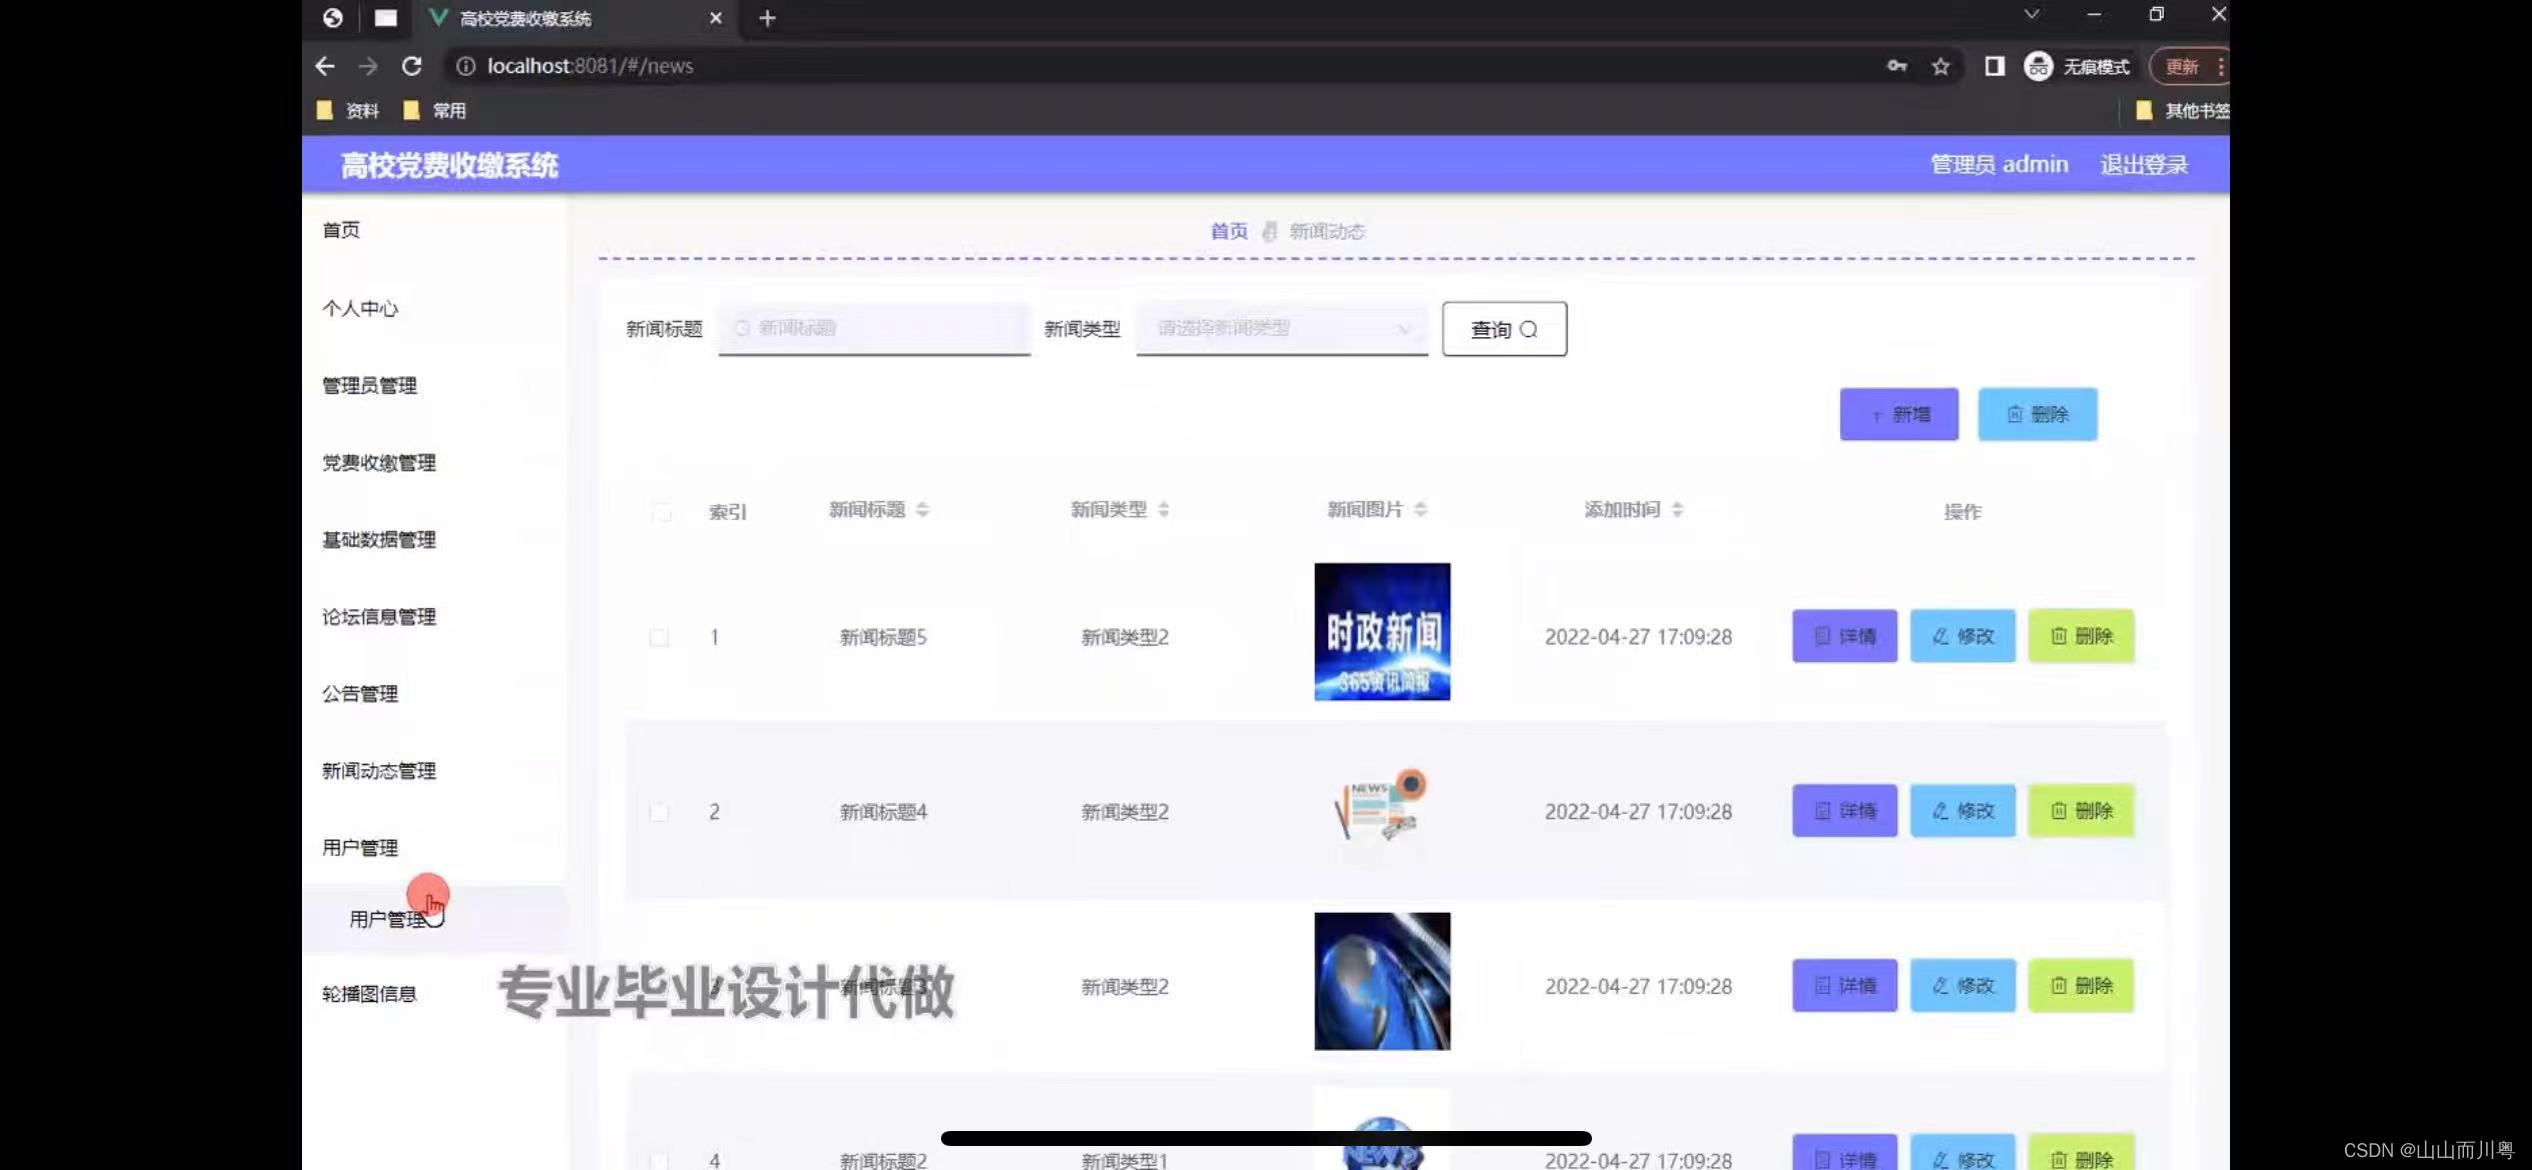Screen dimensions: 2532x1170
Task: Click 修改 for 新闻标题5 row
Action: 1962,636
